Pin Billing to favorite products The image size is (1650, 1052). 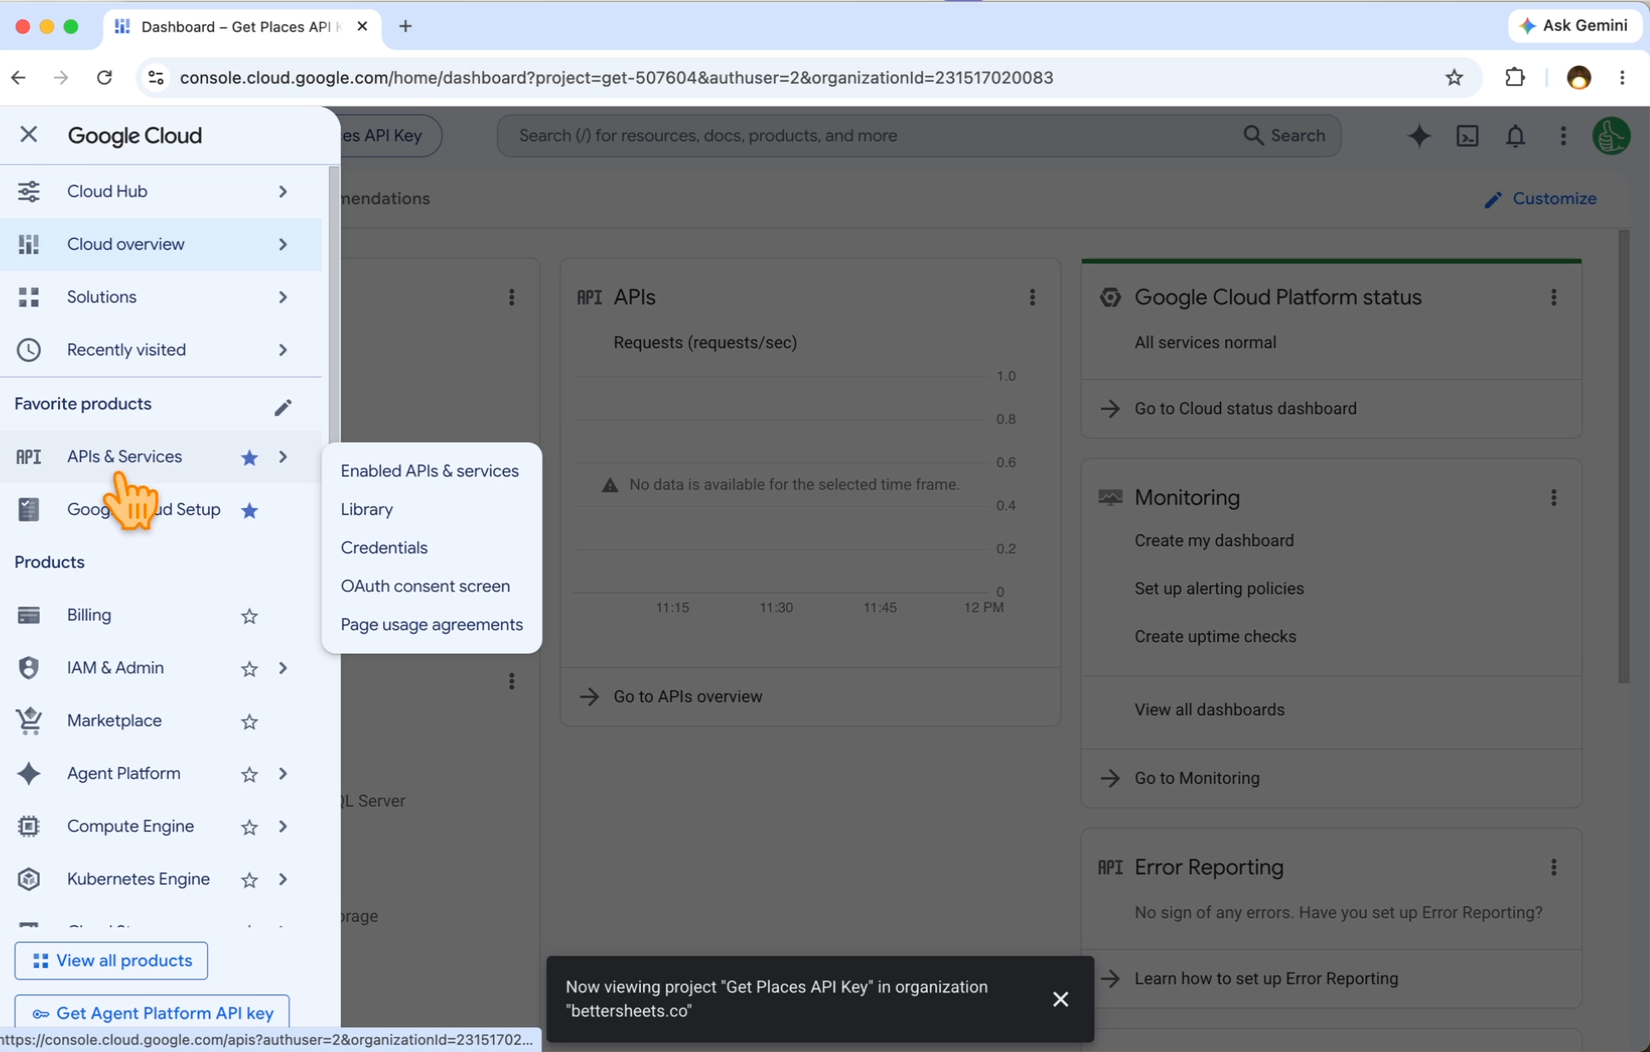click(x=249, y=616)
